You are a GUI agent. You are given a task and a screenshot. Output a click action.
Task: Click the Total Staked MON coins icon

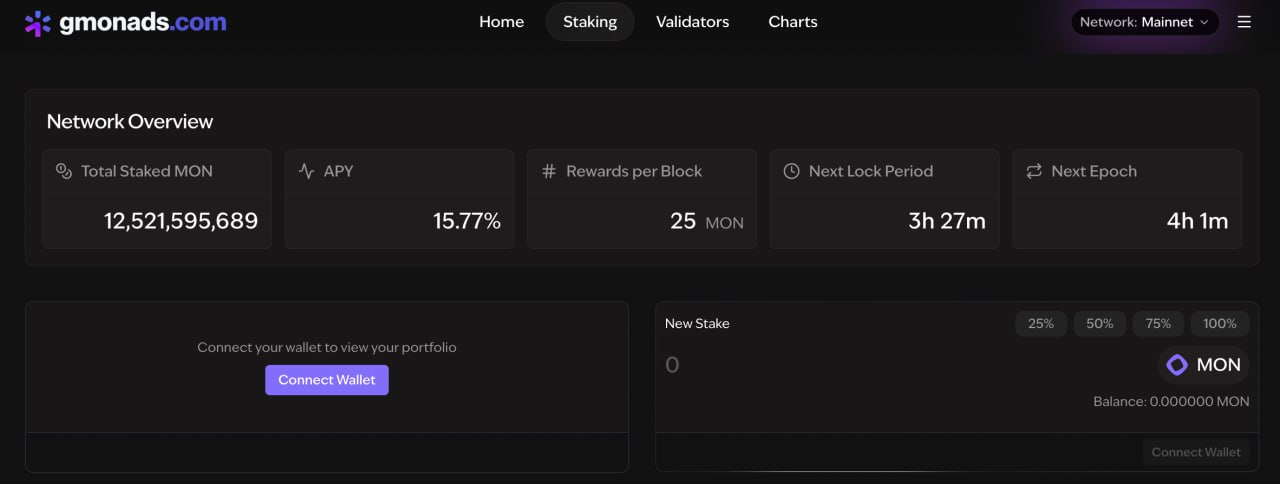[64, 171]
